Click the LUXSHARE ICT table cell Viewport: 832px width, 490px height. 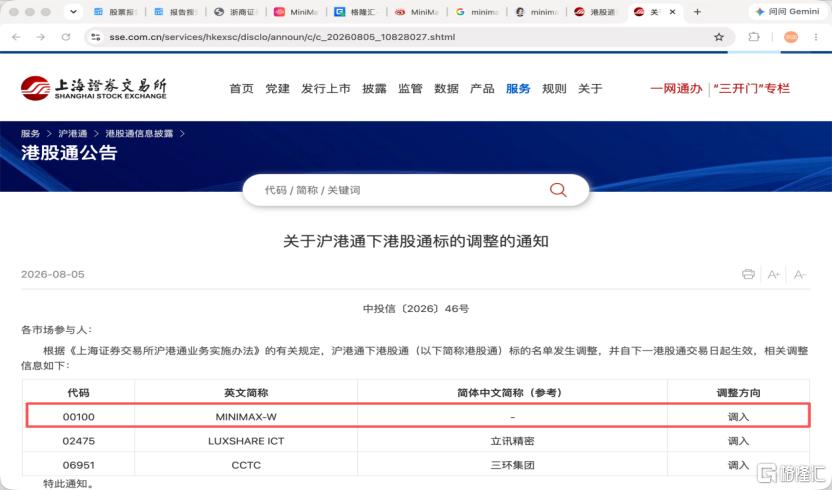click(246, 441)
